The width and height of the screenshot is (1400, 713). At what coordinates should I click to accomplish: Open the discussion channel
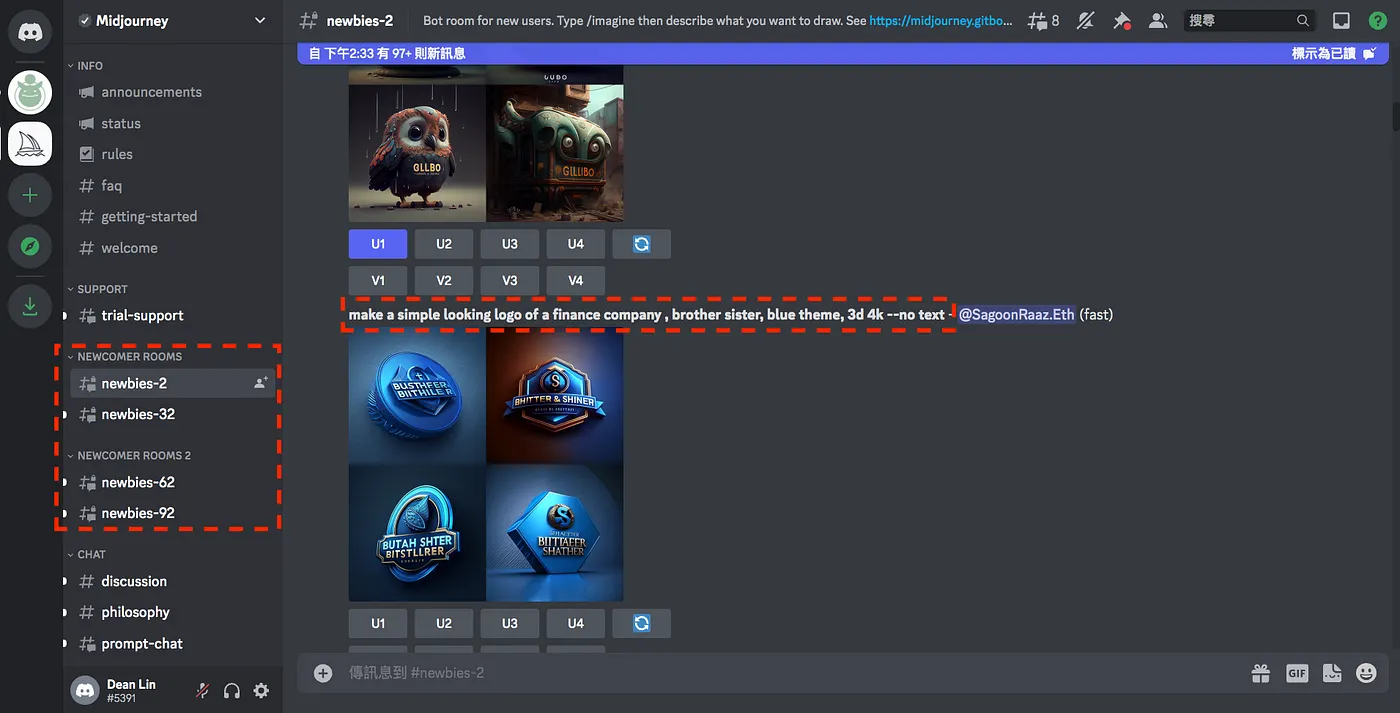point(173,581)
